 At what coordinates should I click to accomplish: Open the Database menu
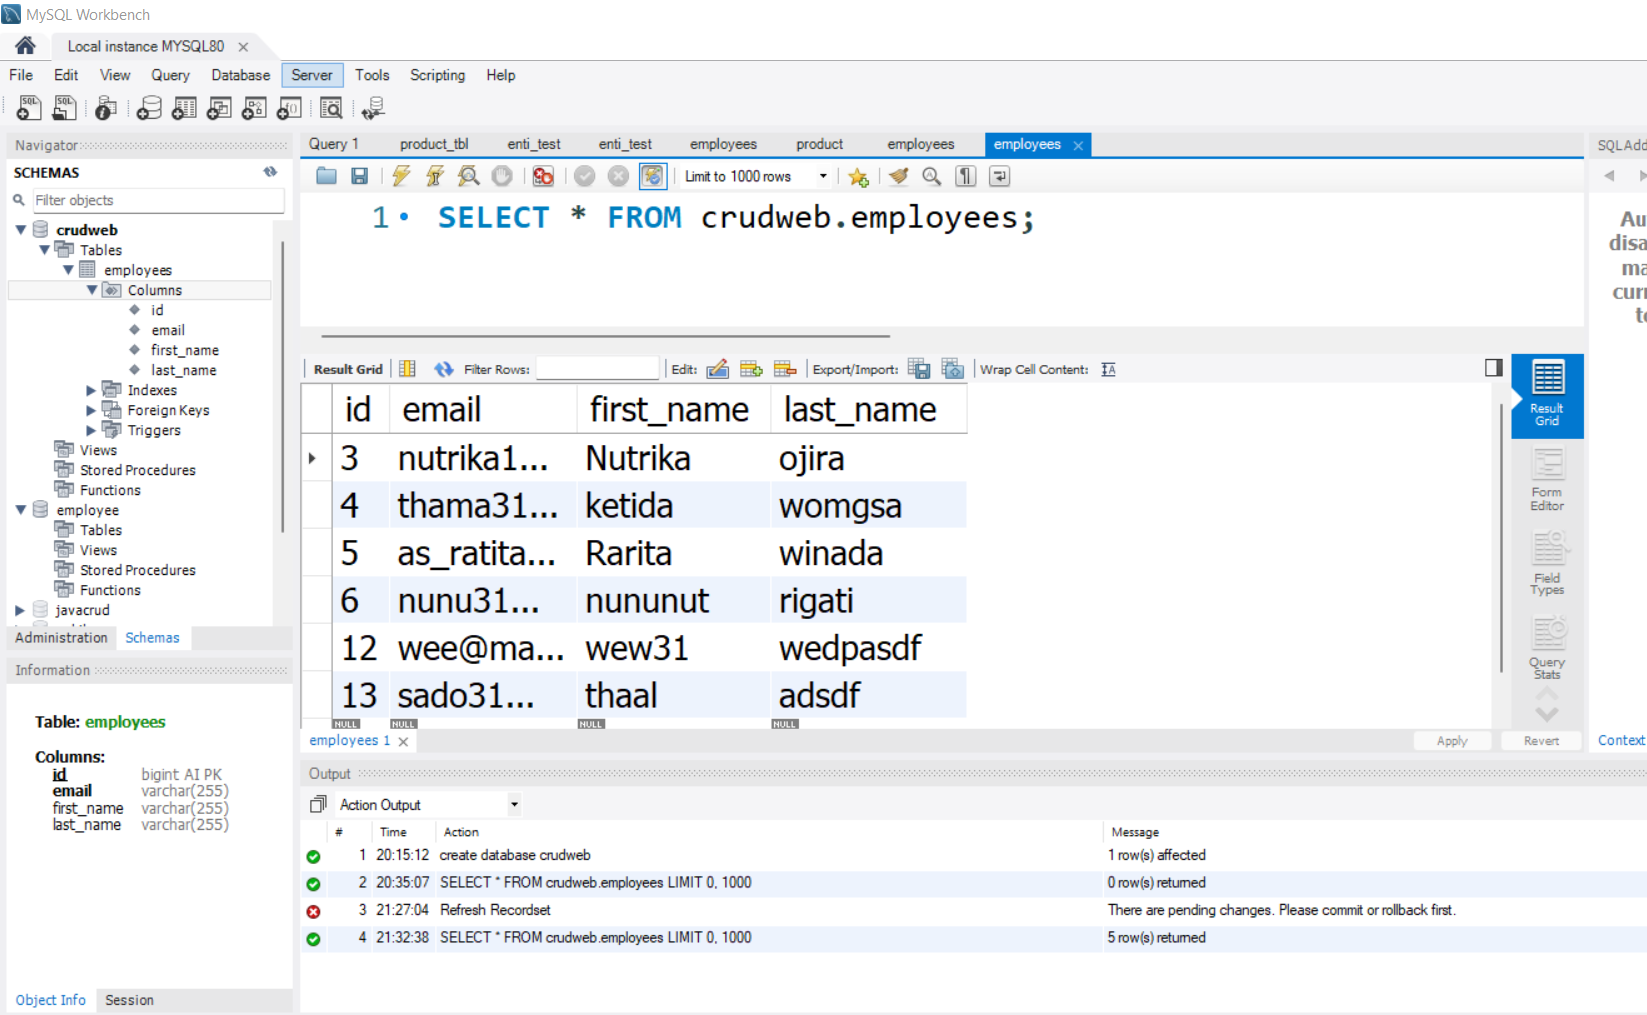pyautogui.click(x=240, y=75)
